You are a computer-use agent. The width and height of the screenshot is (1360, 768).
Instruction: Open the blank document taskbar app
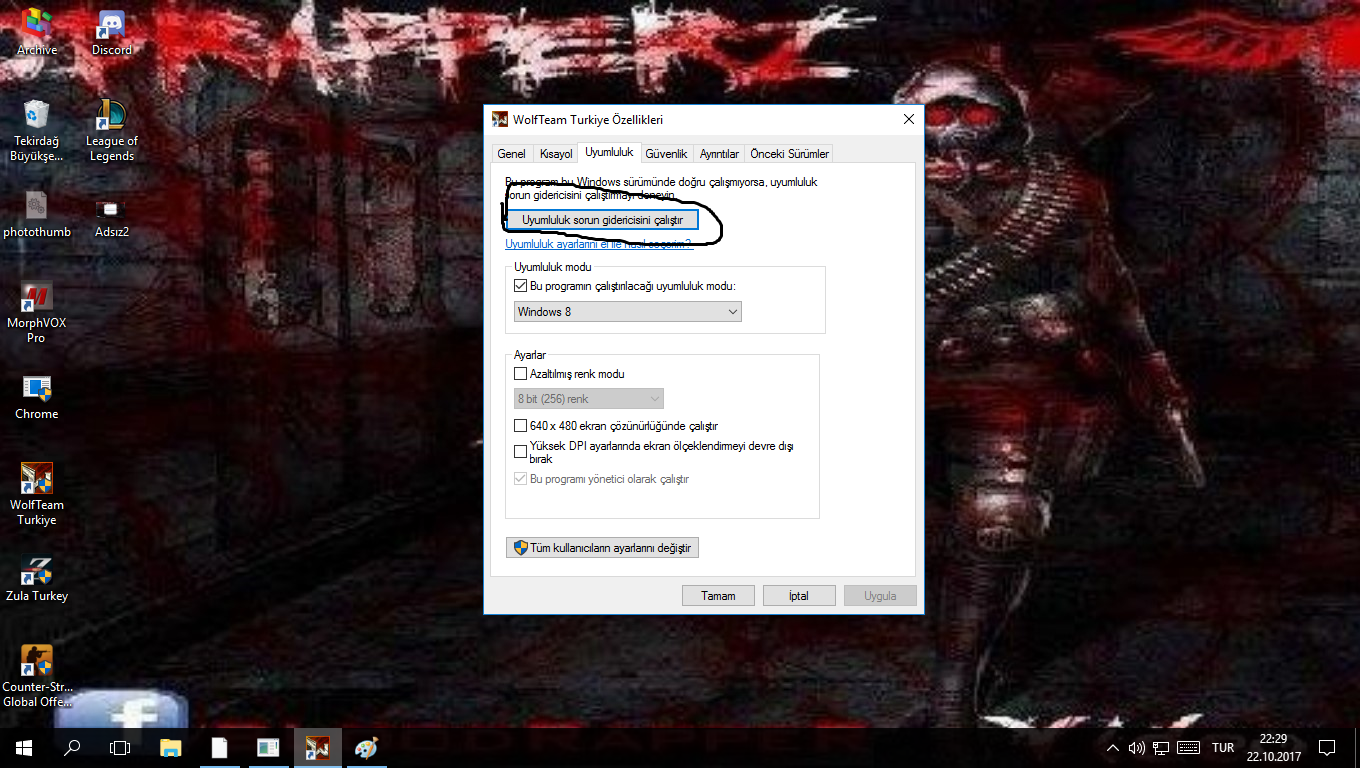[219, 747]
